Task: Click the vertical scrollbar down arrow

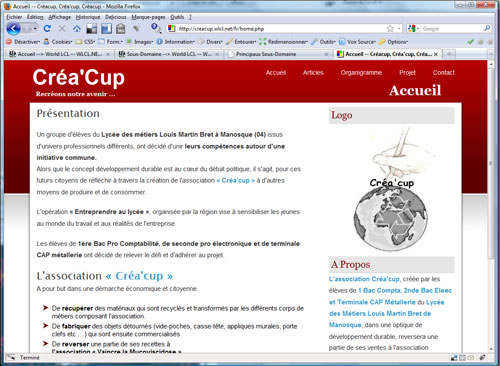Action: 491,349
